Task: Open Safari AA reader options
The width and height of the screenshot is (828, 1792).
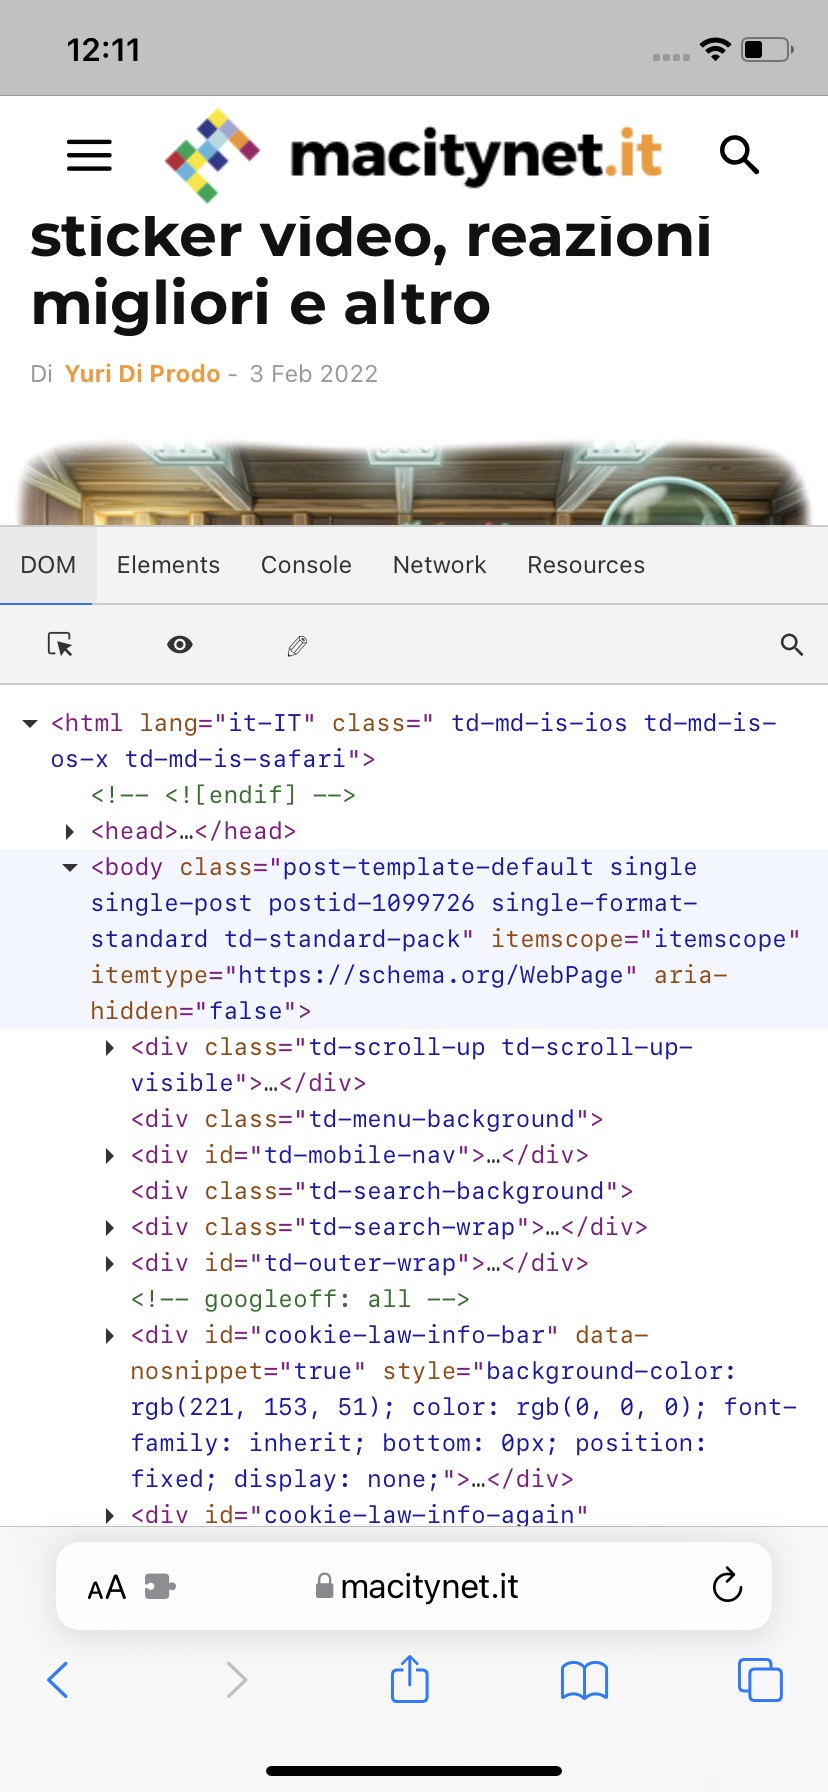Action: pyautogui.click(x=107, y=1587)
